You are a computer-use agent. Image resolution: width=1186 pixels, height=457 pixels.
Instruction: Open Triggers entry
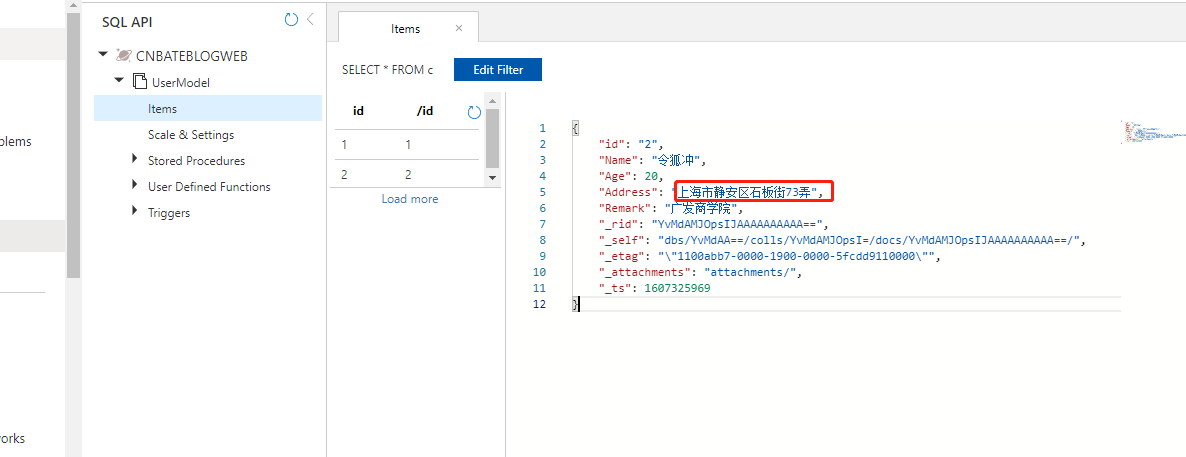[169, 213]
